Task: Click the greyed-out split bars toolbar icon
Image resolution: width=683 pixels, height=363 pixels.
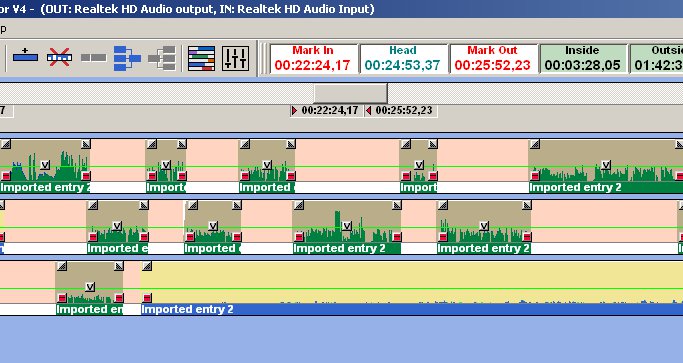Action: 94,58
